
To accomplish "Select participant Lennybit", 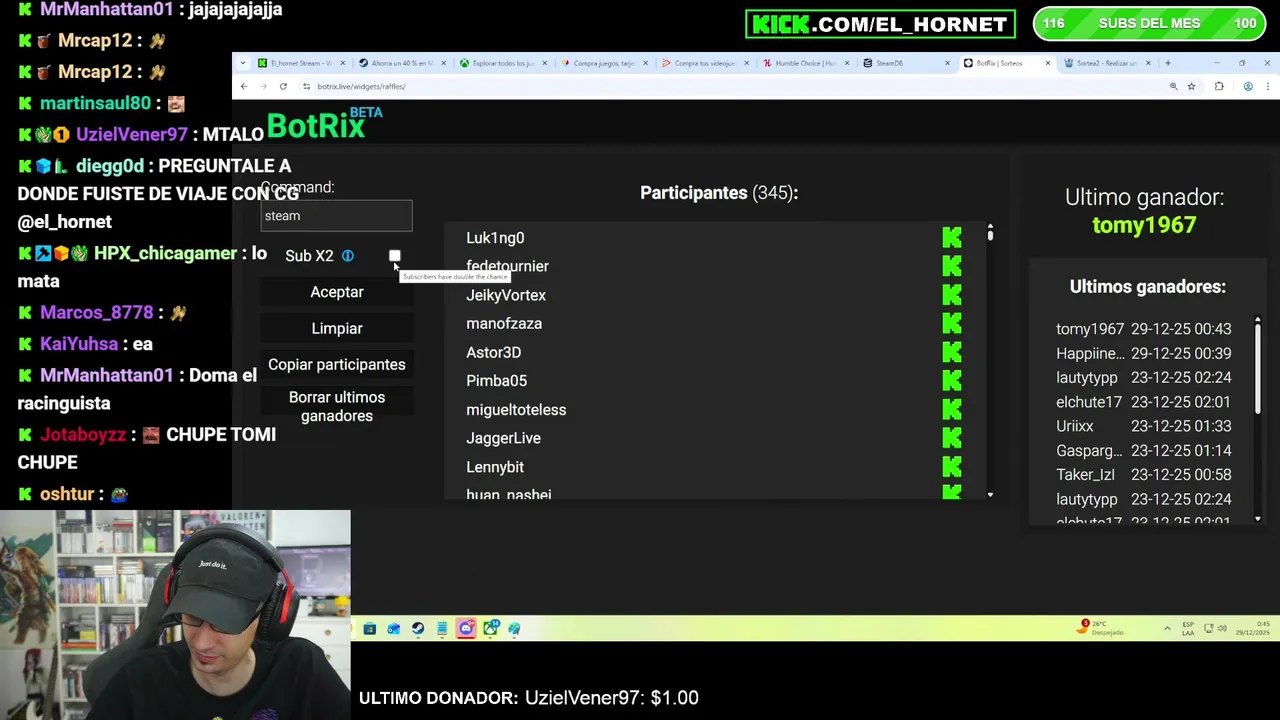I will (495, 467).
